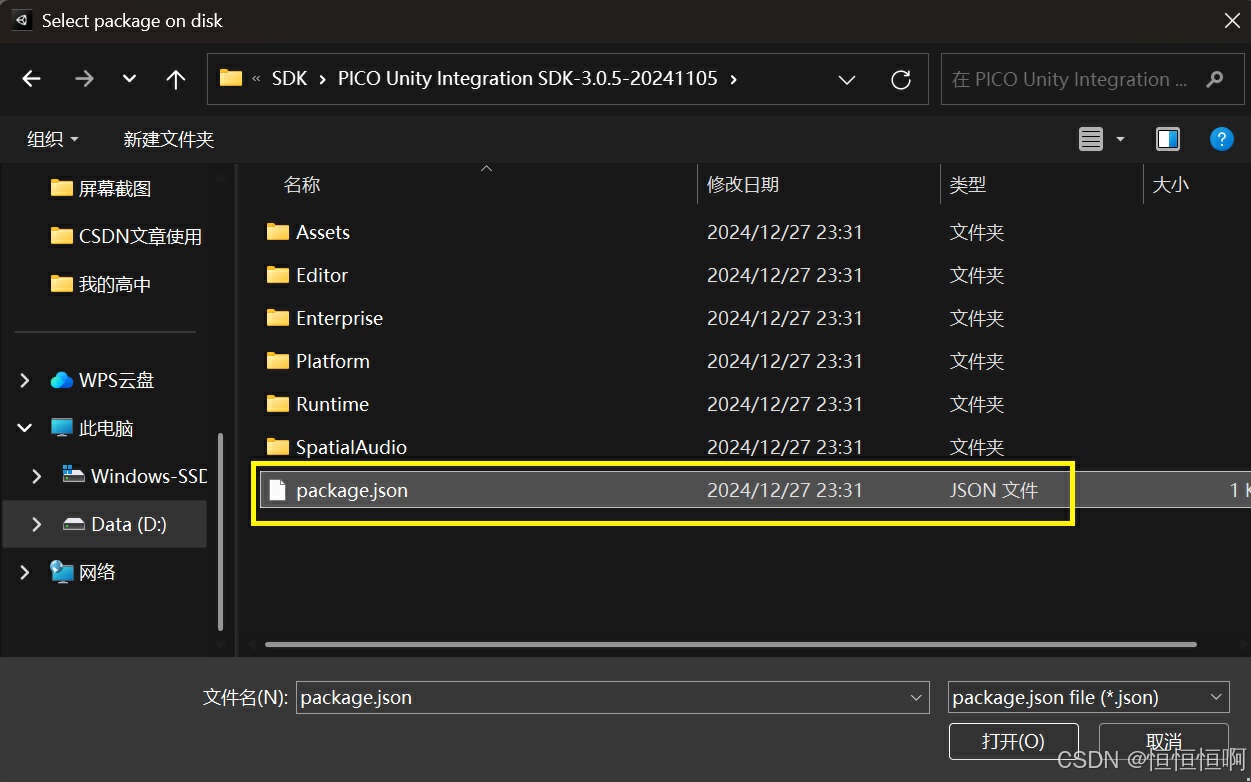Expand the WPS云盘 node
Image resolution: width=1251 pixels, height=782 pixels.
click(25, 380)
